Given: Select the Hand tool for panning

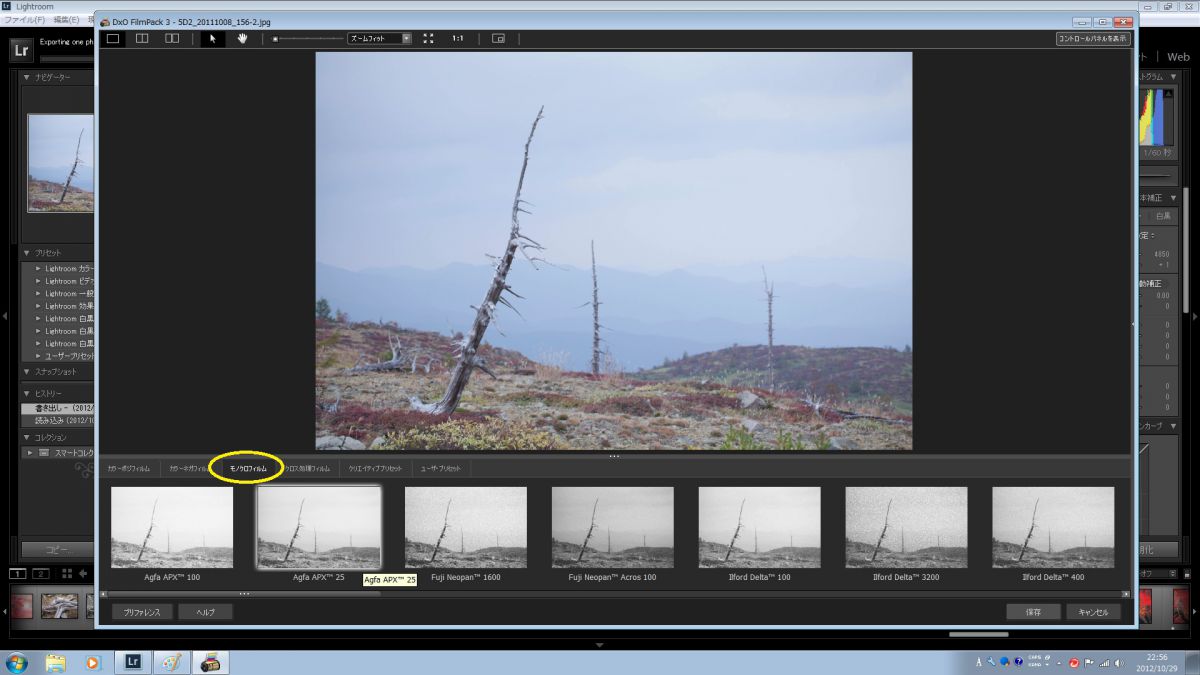Looking at the screenshot, I should [243, 38].
